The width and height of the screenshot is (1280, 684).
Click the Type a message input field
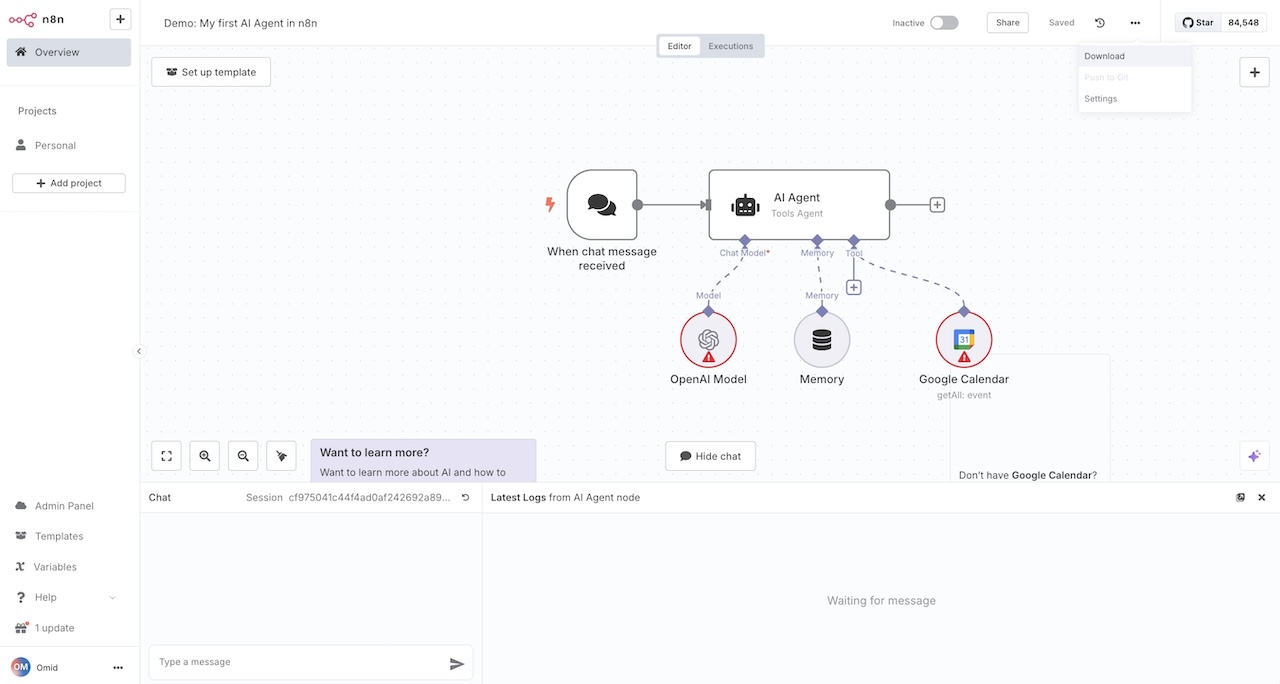pyautogui.click(x=290, y=661)
